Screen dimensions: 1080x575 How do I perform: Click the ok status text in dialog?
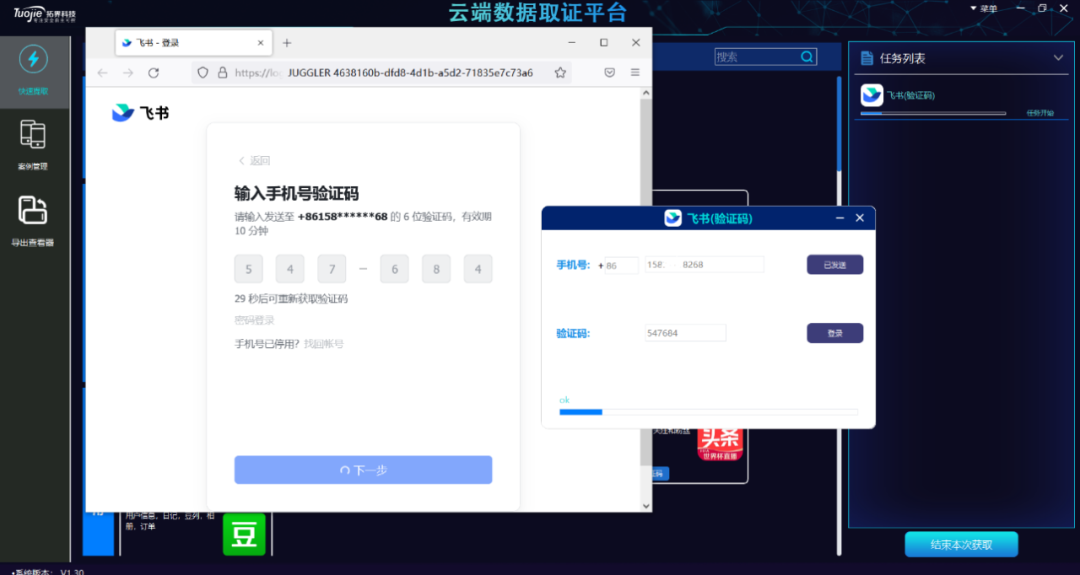pos(565,399)
